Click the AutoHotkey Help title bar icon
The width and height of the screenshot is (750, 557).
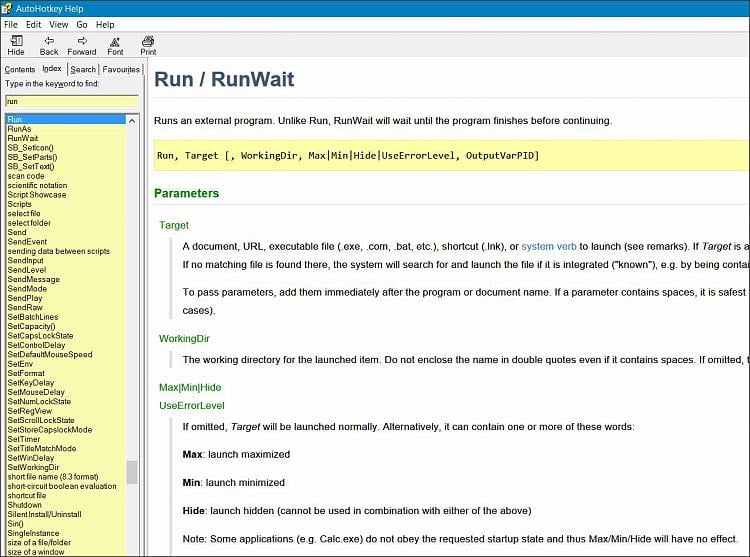[7, 9]
